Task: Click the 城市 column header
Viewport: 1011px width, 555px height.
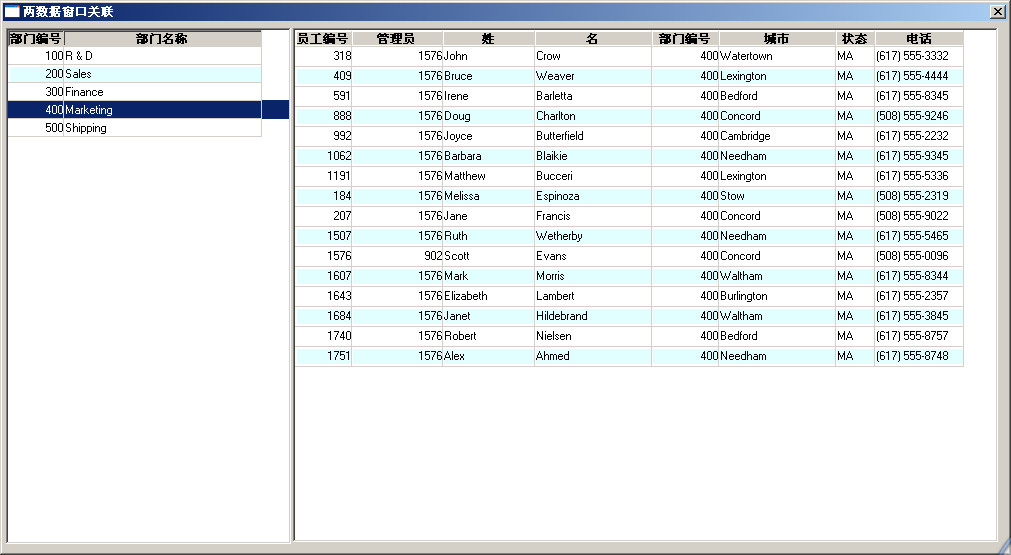Action: [776, 39]
